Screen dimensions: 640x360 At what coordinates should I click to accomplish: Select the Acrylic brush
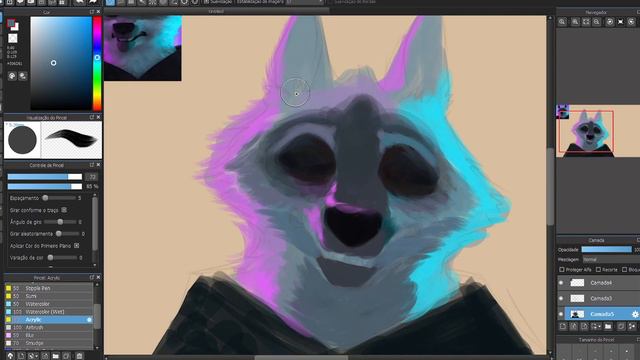(49, 319)
